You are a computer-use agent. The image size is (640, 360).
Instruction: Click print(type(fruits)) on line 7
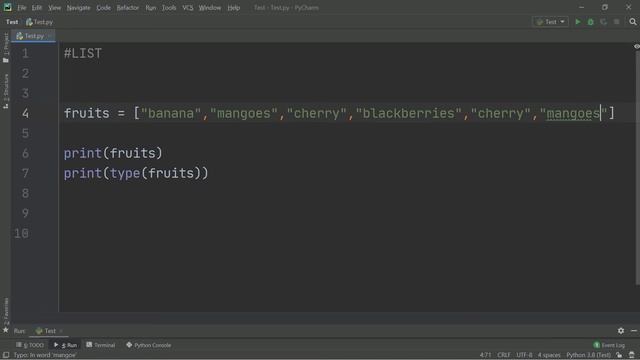click(x=136, y=173)
